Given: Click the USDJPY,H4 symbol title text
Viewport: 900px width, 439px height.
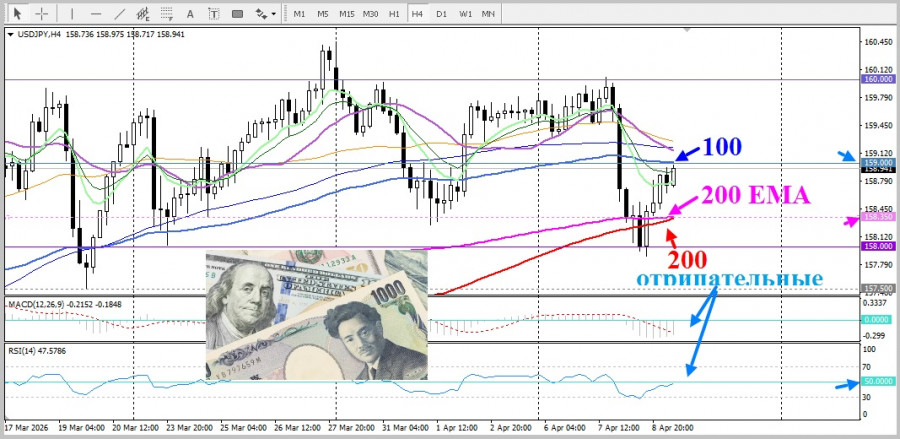Looking at the screenshot, I should (40, 34).
